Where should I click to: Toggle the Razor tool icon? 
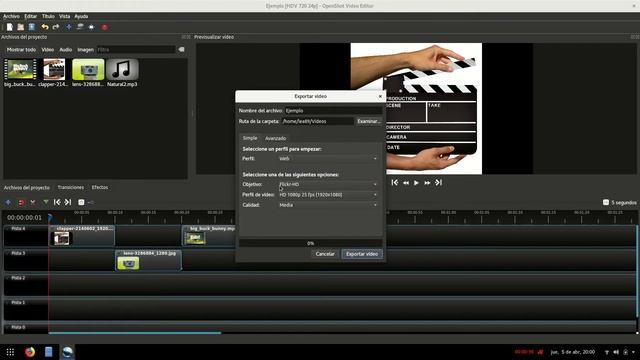pyautogui.click(x=33, y=202)
